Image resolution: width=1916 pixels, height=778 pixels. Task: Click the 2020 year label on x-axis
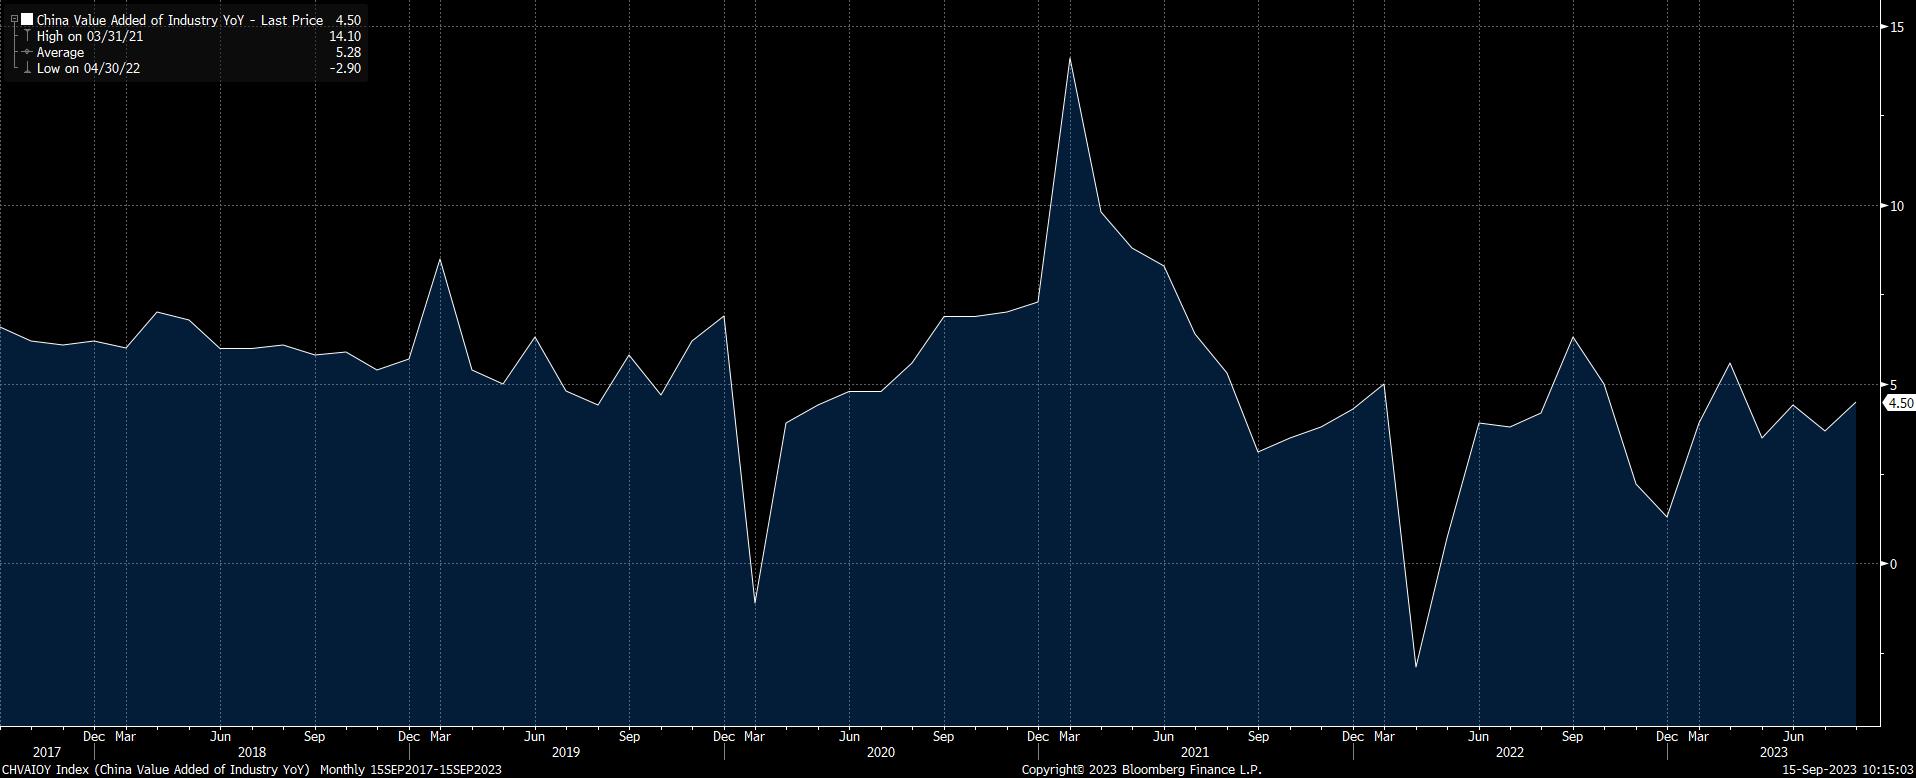pos(880,752)
